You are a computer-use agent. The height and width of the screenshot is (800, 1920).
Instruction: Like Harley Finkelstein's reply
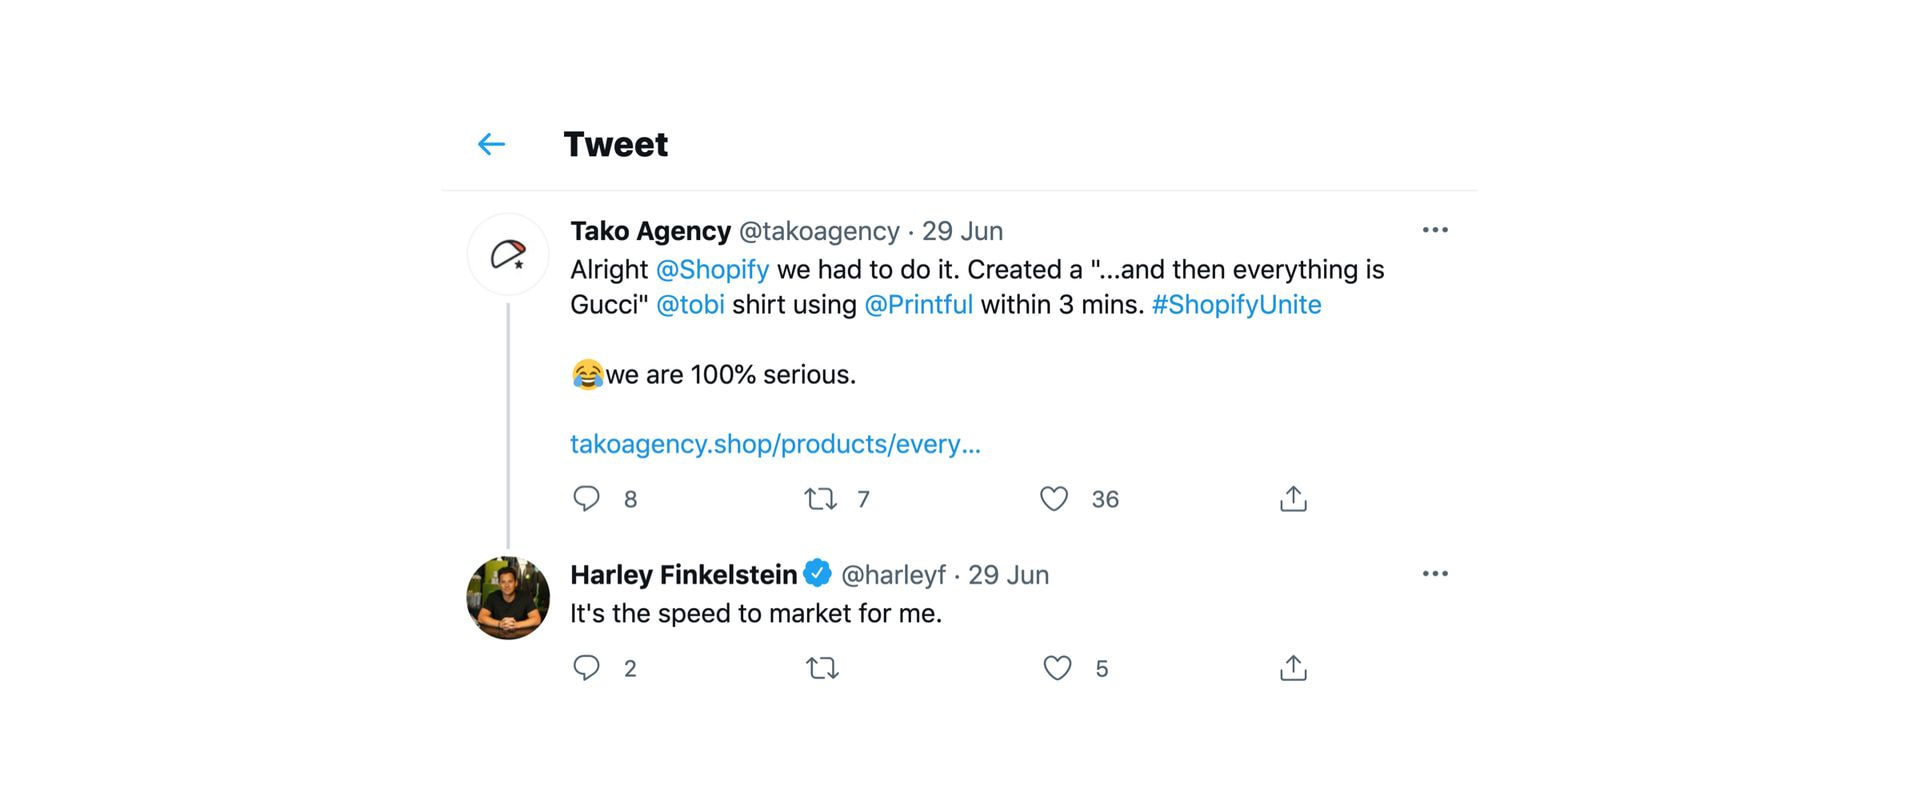click(1057, 667)
